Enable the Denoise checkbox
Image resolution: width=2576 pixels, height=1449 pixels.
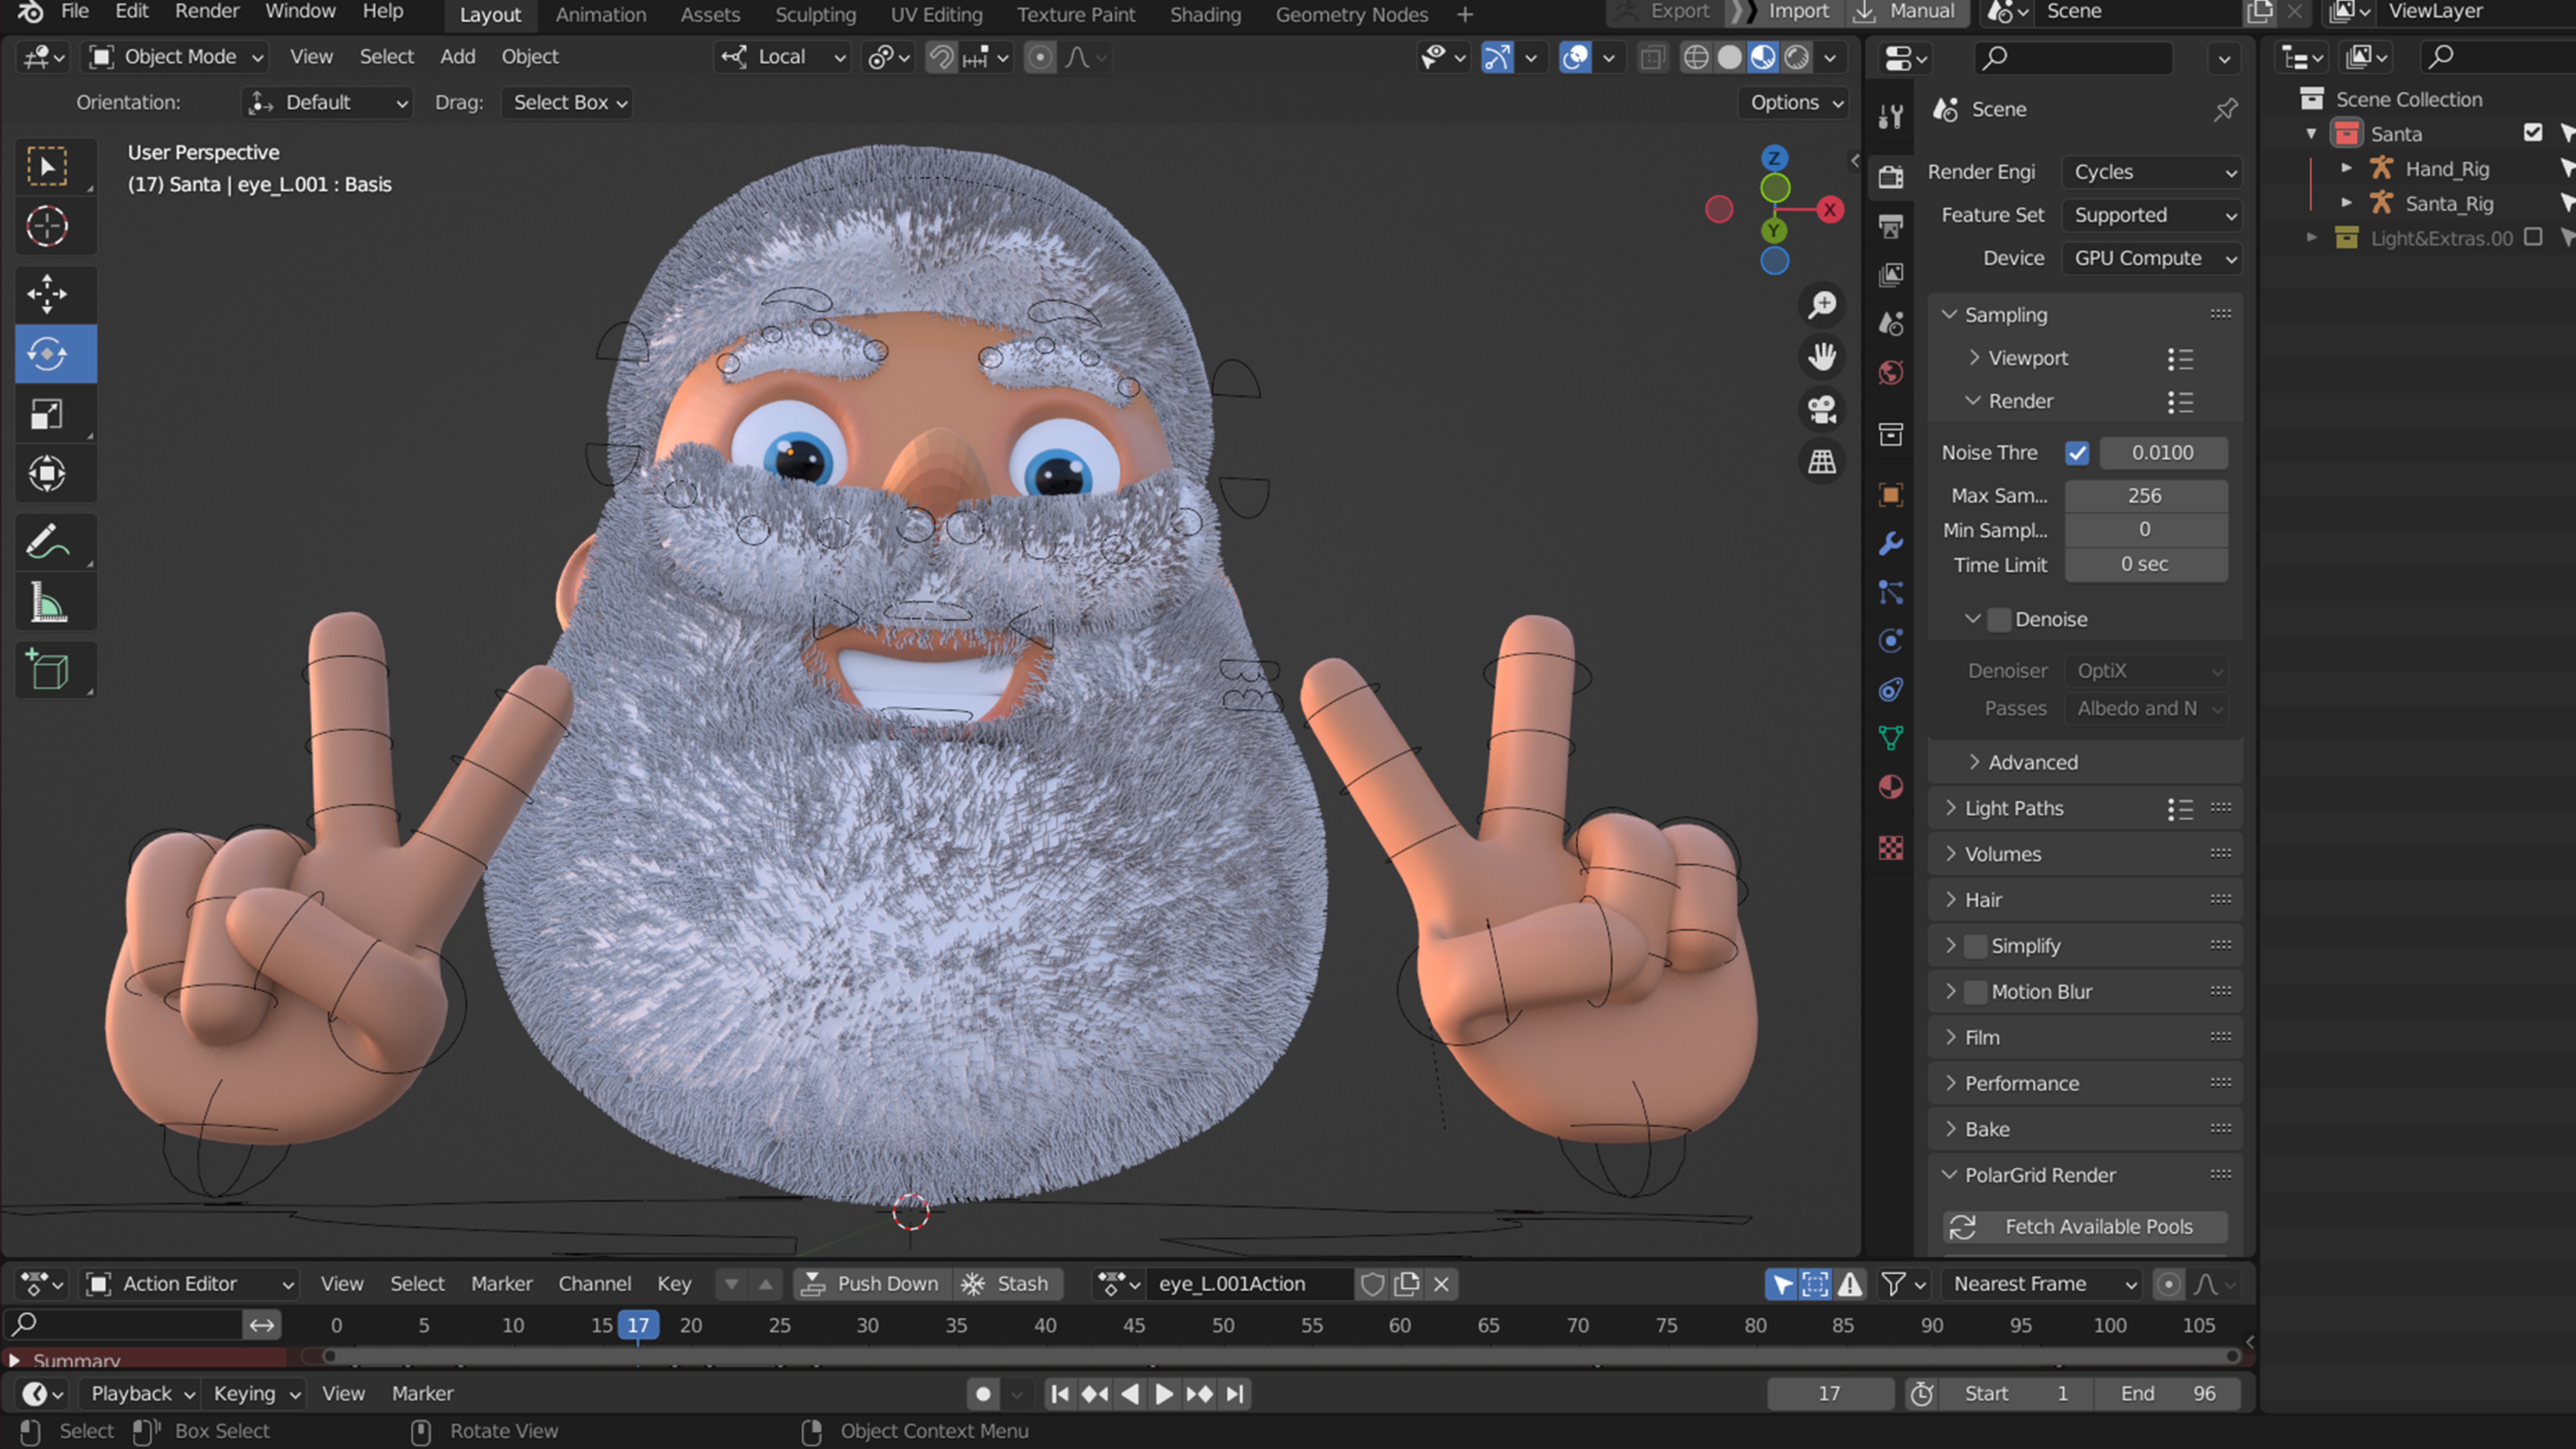[1999, 620]
